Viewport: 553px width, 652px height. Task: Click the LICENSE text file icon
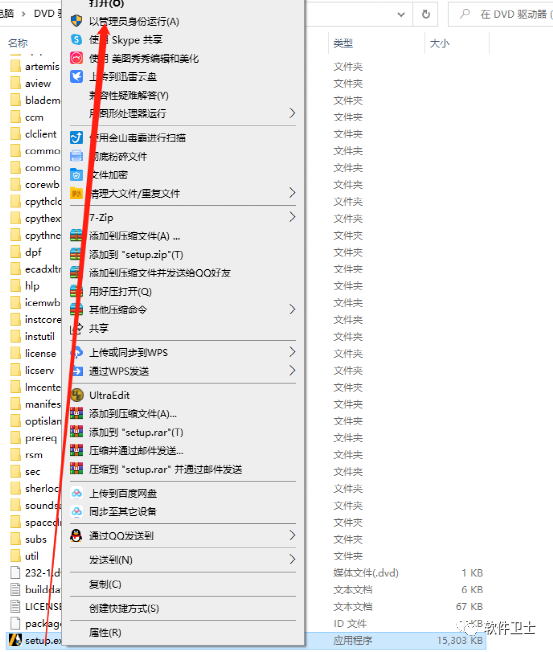point(15,606)
